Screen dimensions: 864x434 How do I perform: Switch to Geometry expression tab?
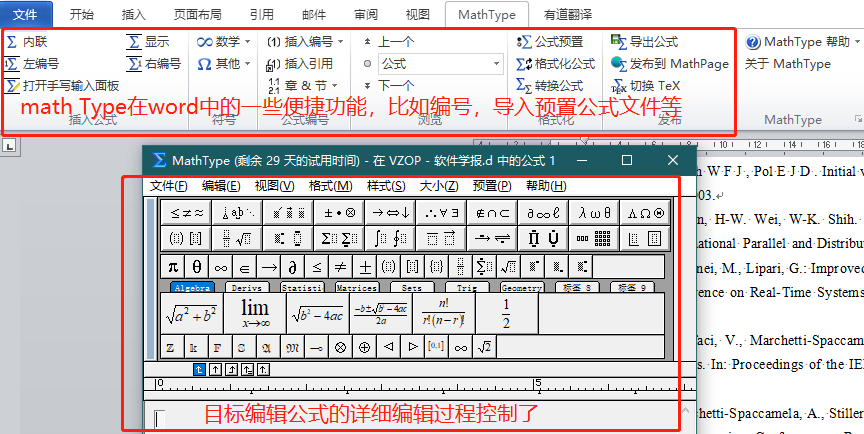pyautogui.click(x=522, y=287)
